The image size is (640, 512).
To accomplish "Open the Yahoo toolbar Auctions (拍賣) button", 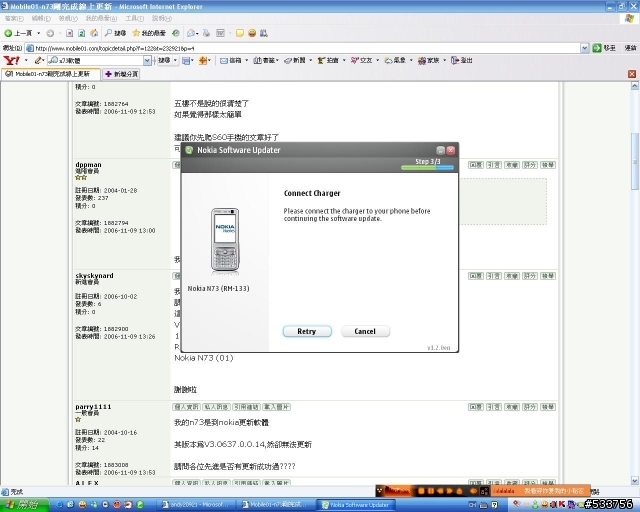I will [x=329, y=60].
